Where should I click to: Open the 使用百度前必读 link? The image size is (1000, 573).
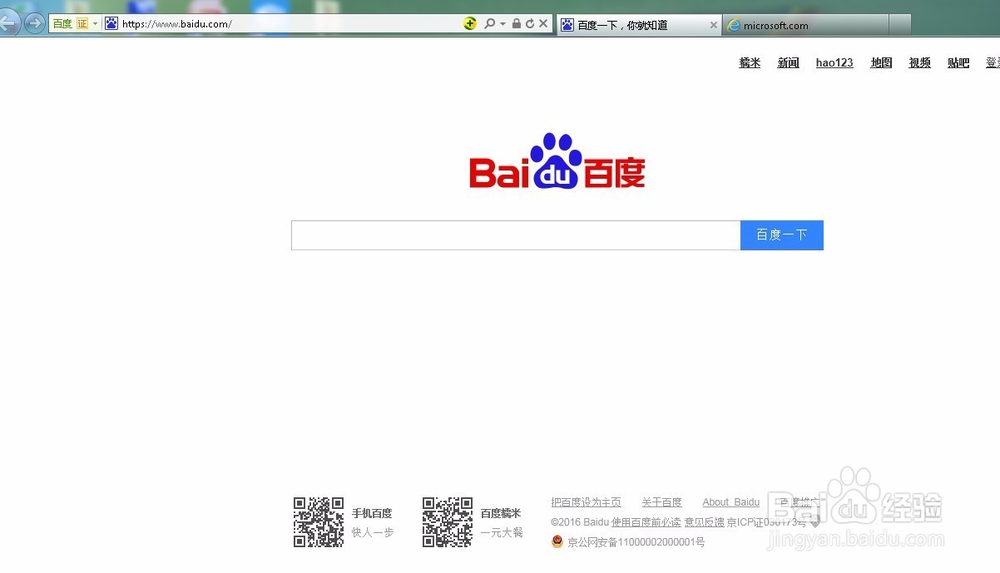(x=646, y=522)
